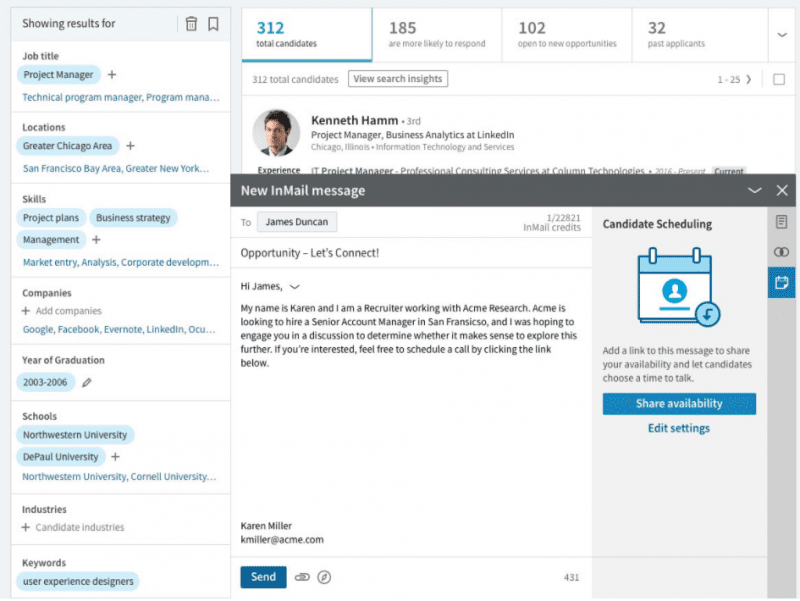Click the overlapping circles icon in sidebar
The width and height of the screenshot is (800, 601).
tap(782, 252)
